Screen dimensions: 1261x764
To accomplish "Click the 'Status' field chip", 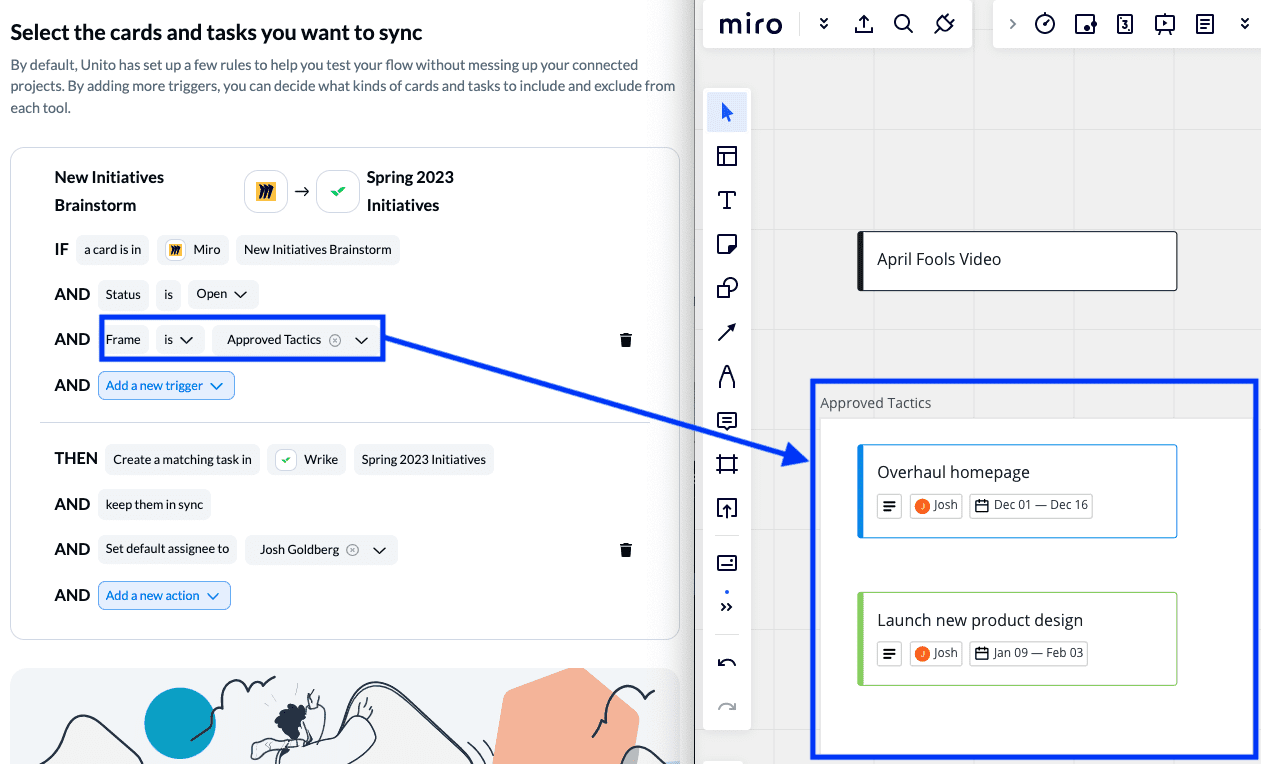I will 123,294.
